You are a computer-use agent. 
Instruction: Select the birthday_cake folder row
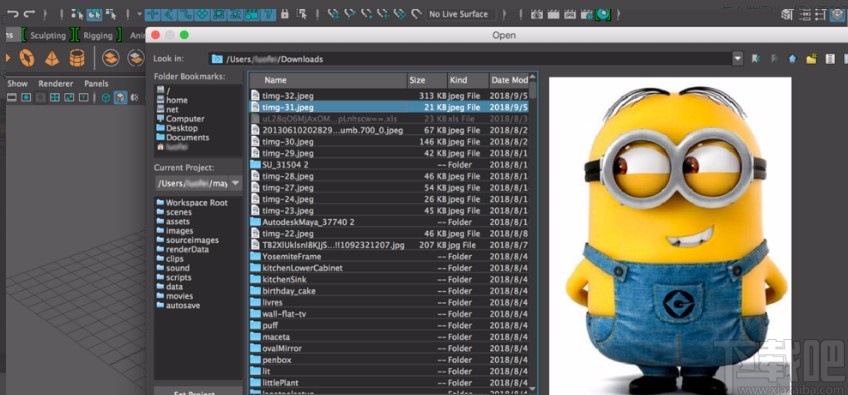point(389,291)
